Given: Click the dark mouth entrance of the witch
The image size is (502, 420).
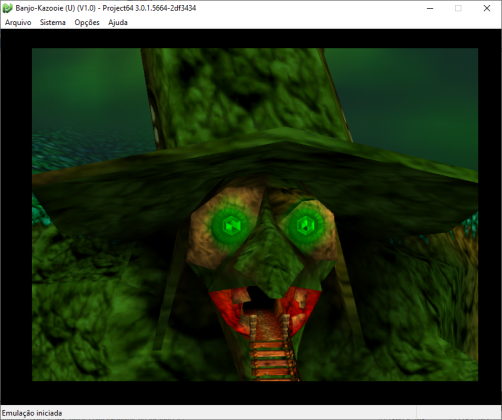Looking at the screenshot, I should [260, 298].
